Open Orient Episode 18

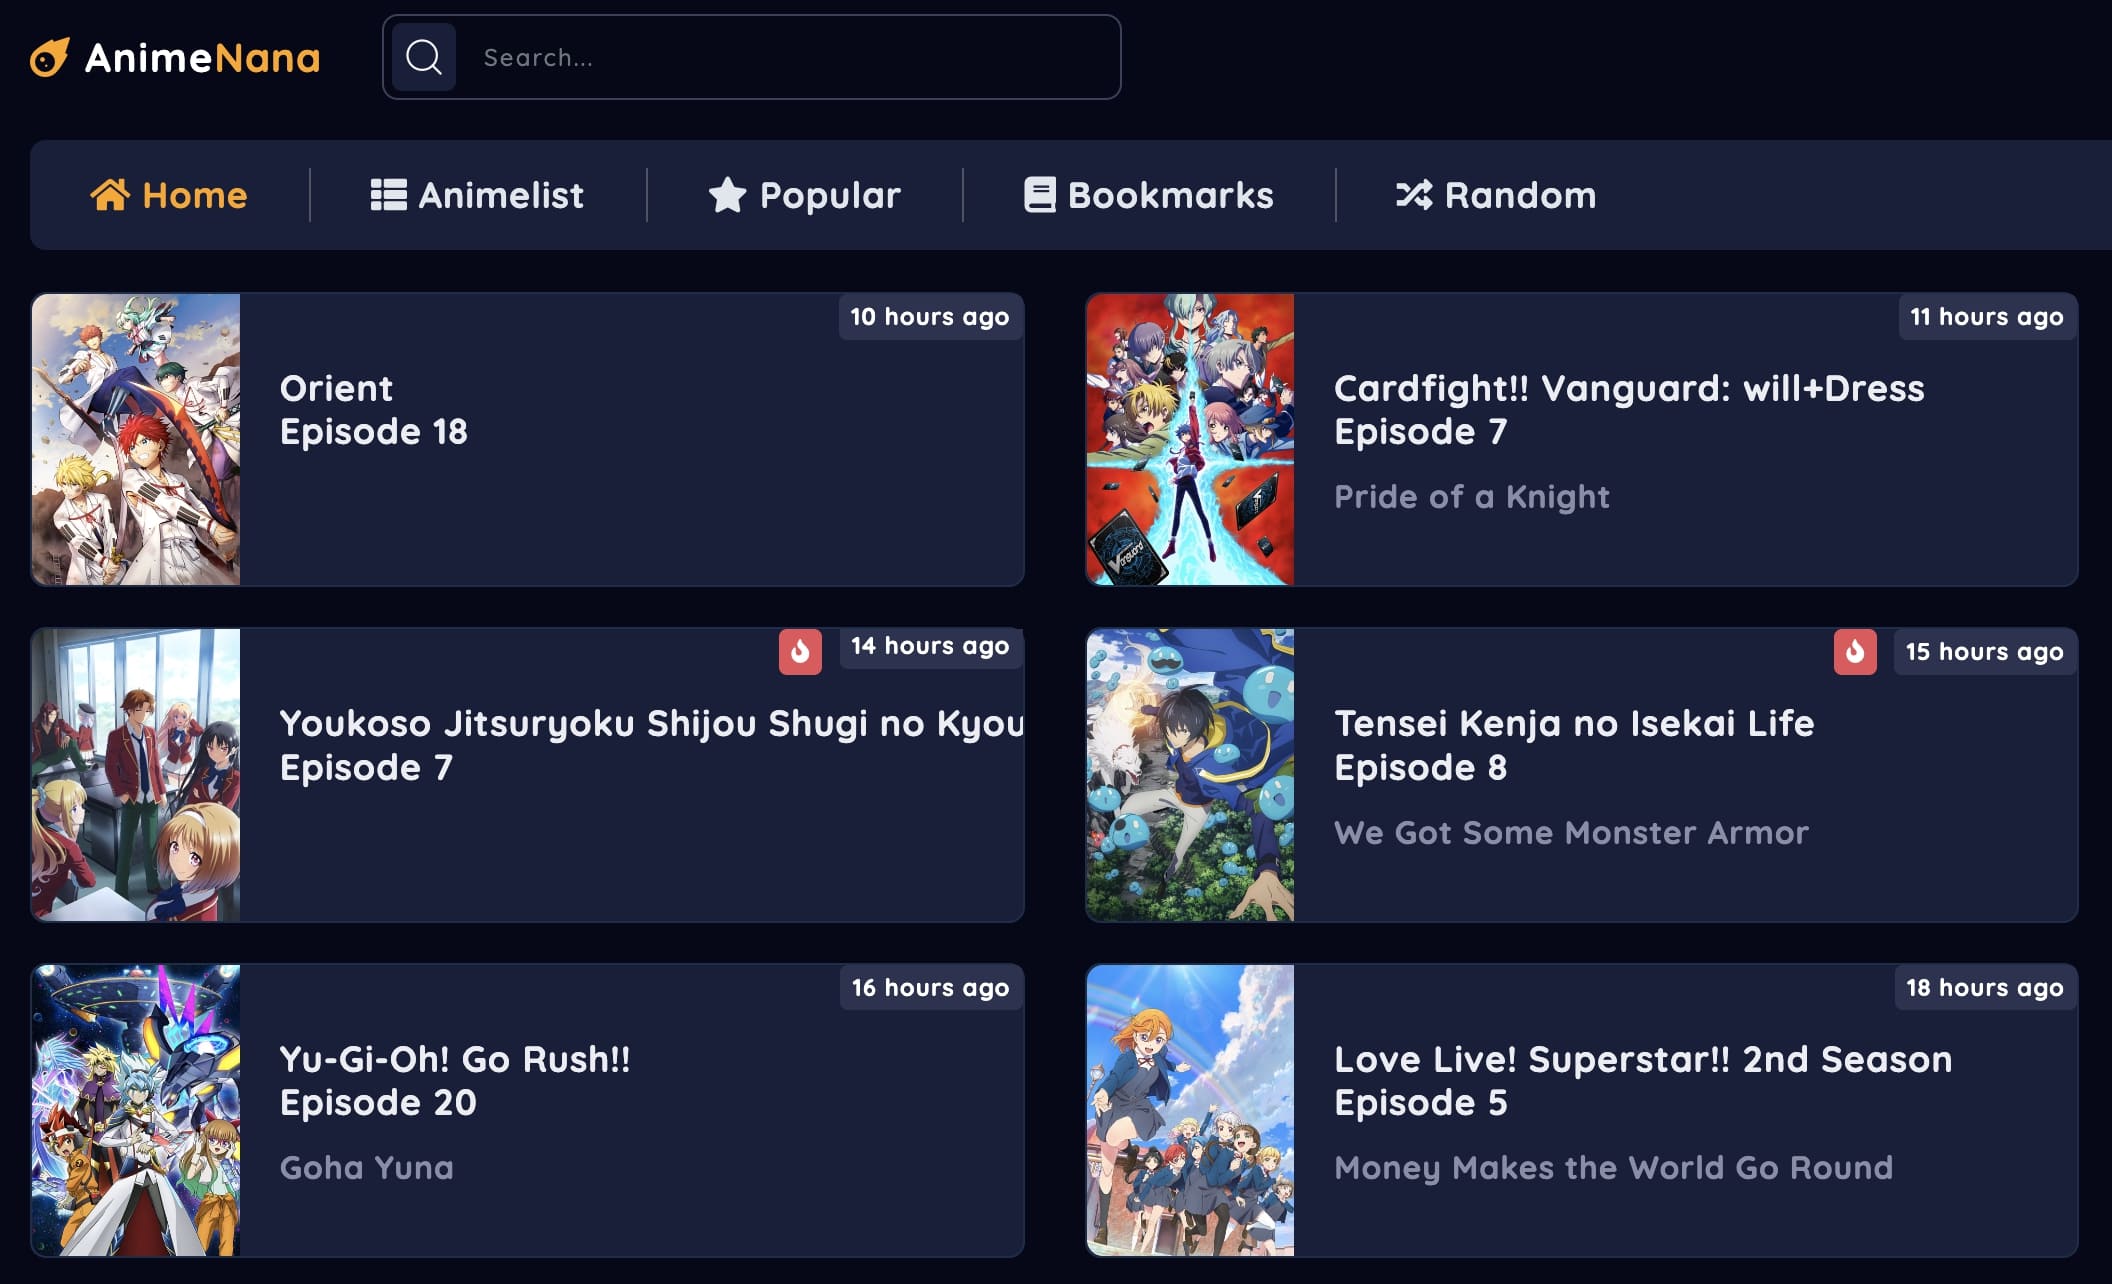point(374,410)
